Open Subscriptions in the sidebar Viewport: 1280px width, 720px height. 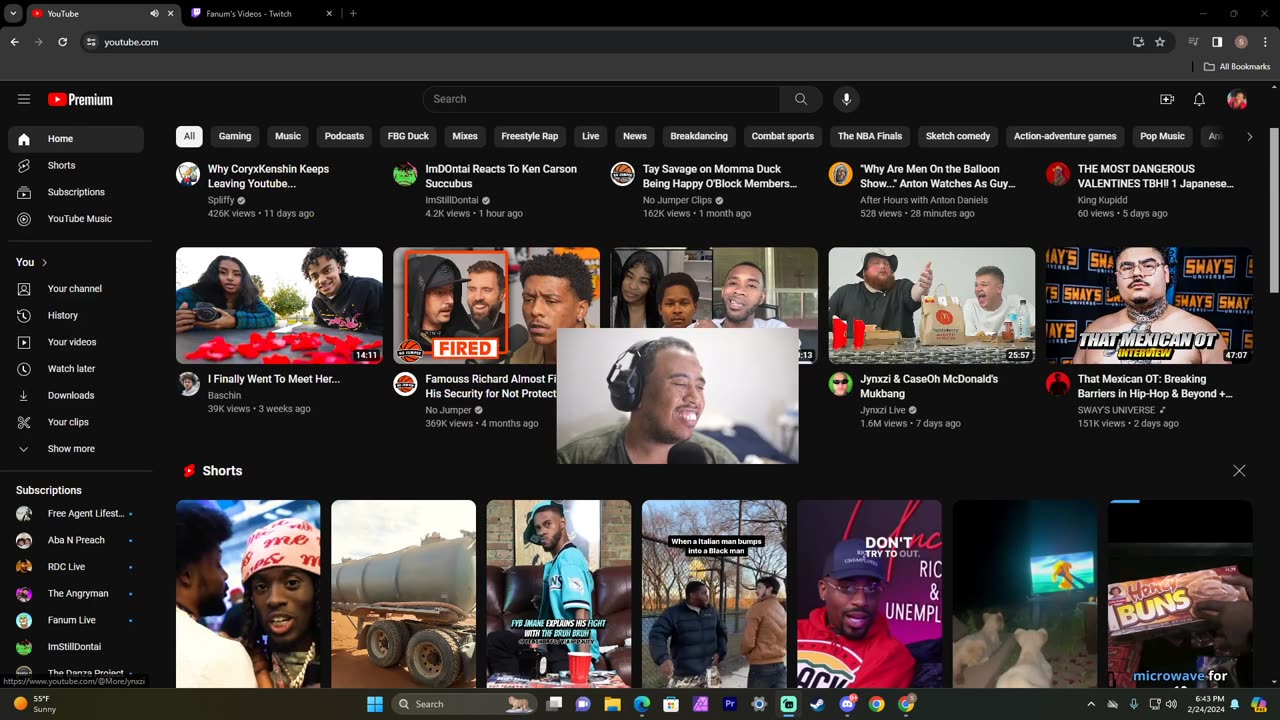pos(76,192)
